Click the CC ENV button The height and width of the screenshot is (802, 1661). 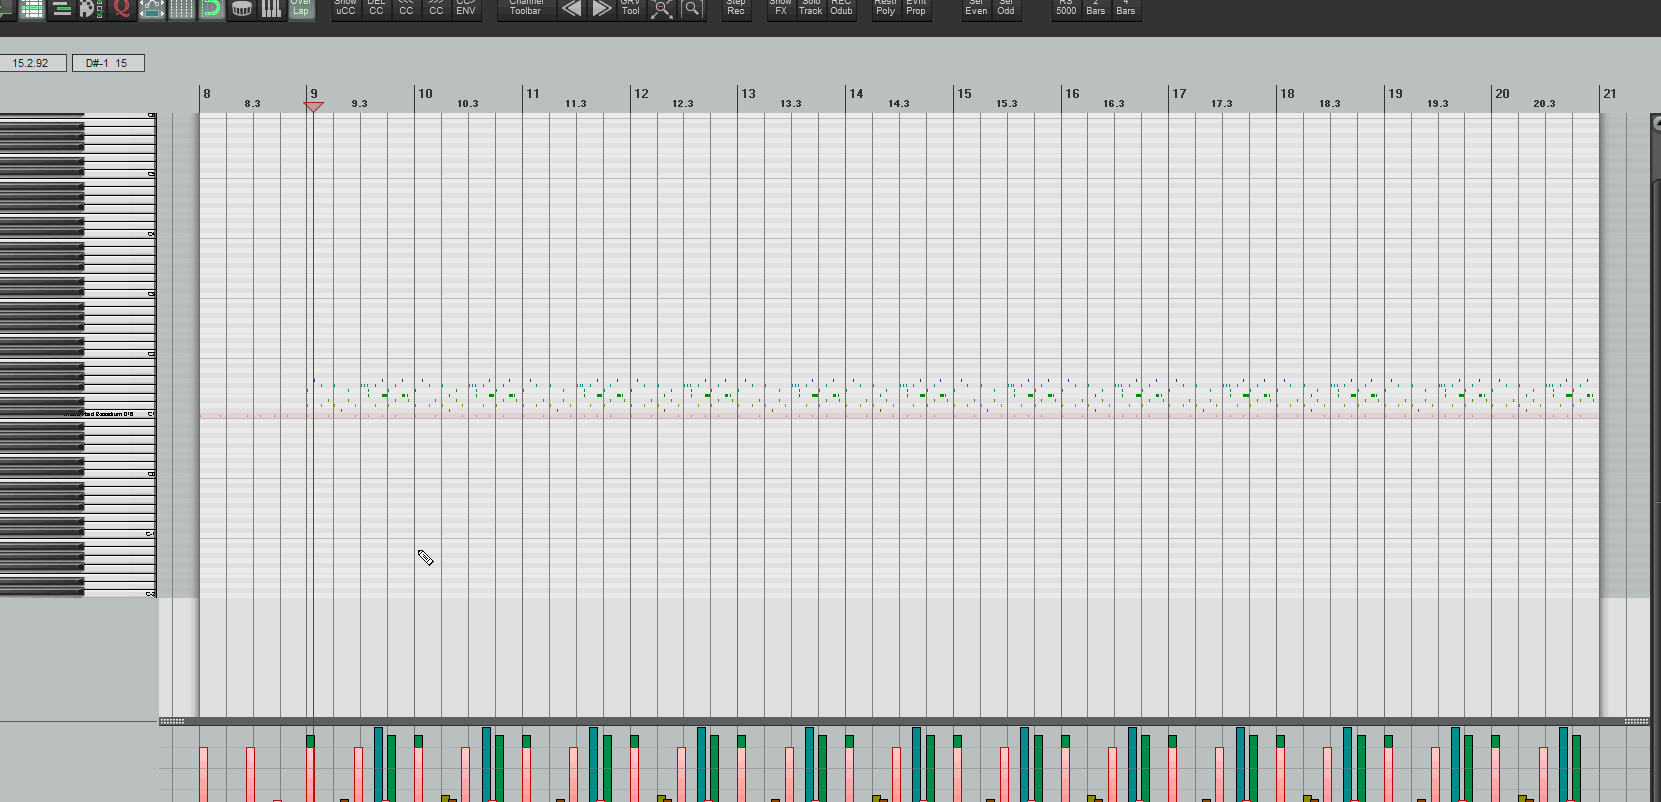click(466, 9)
